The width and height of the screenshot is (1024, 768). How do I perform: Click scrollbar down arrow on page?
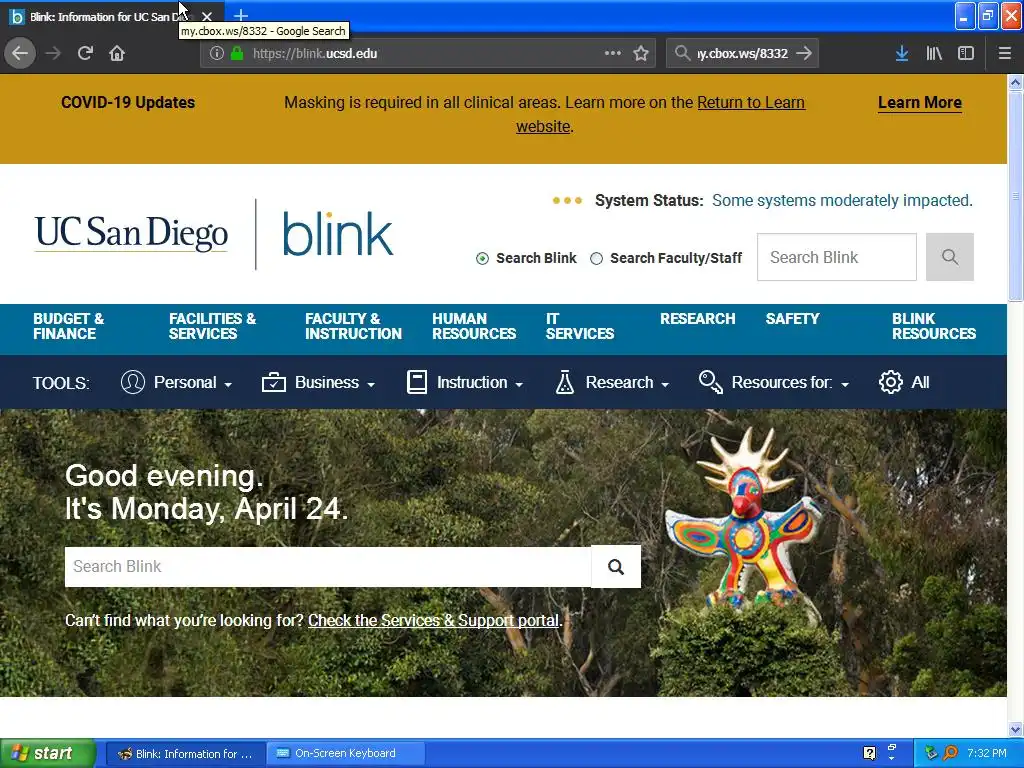(x=1015, y=729)
